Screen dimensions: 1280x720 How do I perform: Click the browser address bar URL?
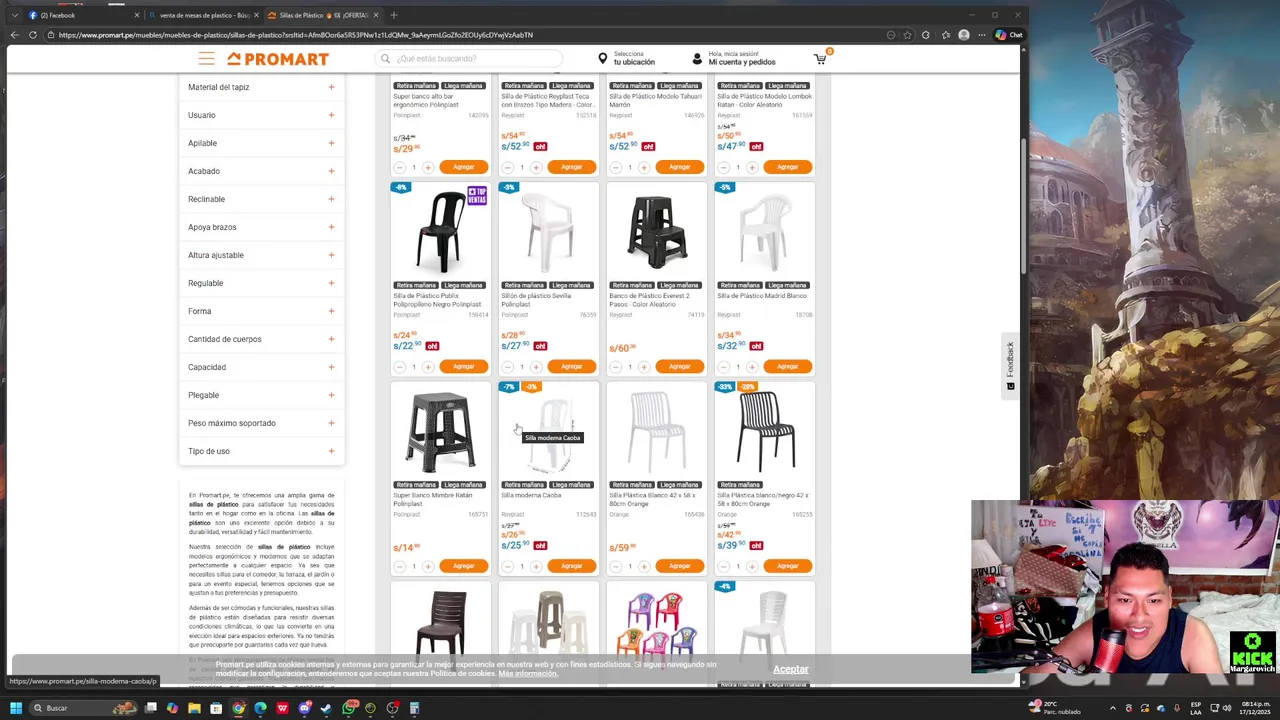pyautogui.click(x=295, y=35)
